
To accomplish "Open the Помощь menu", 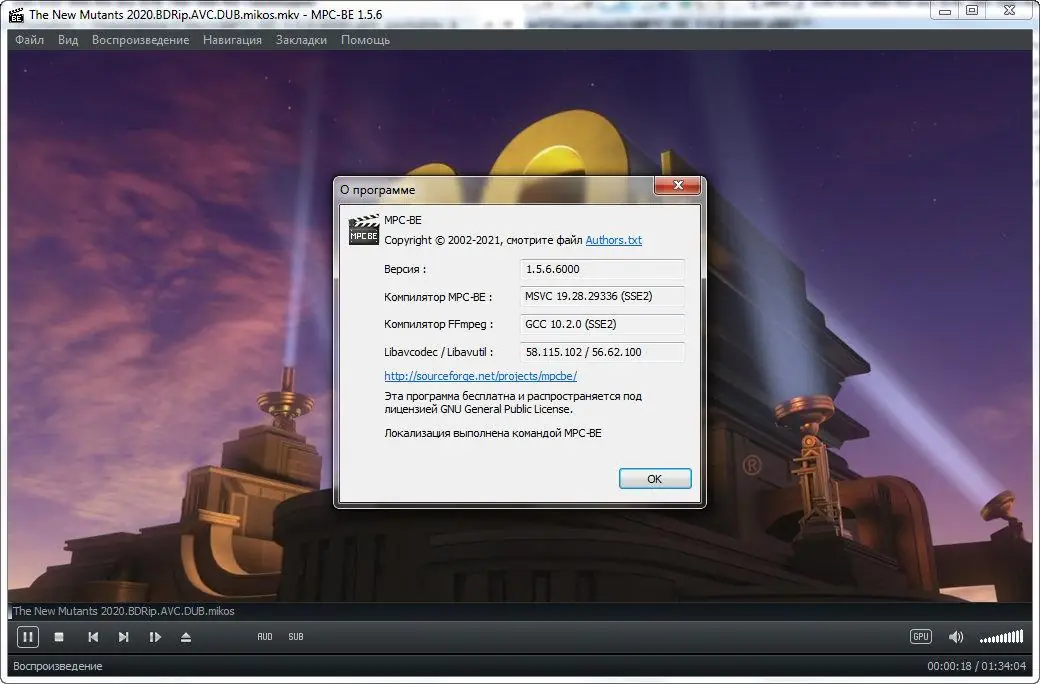I will click(x=364, y=40).
